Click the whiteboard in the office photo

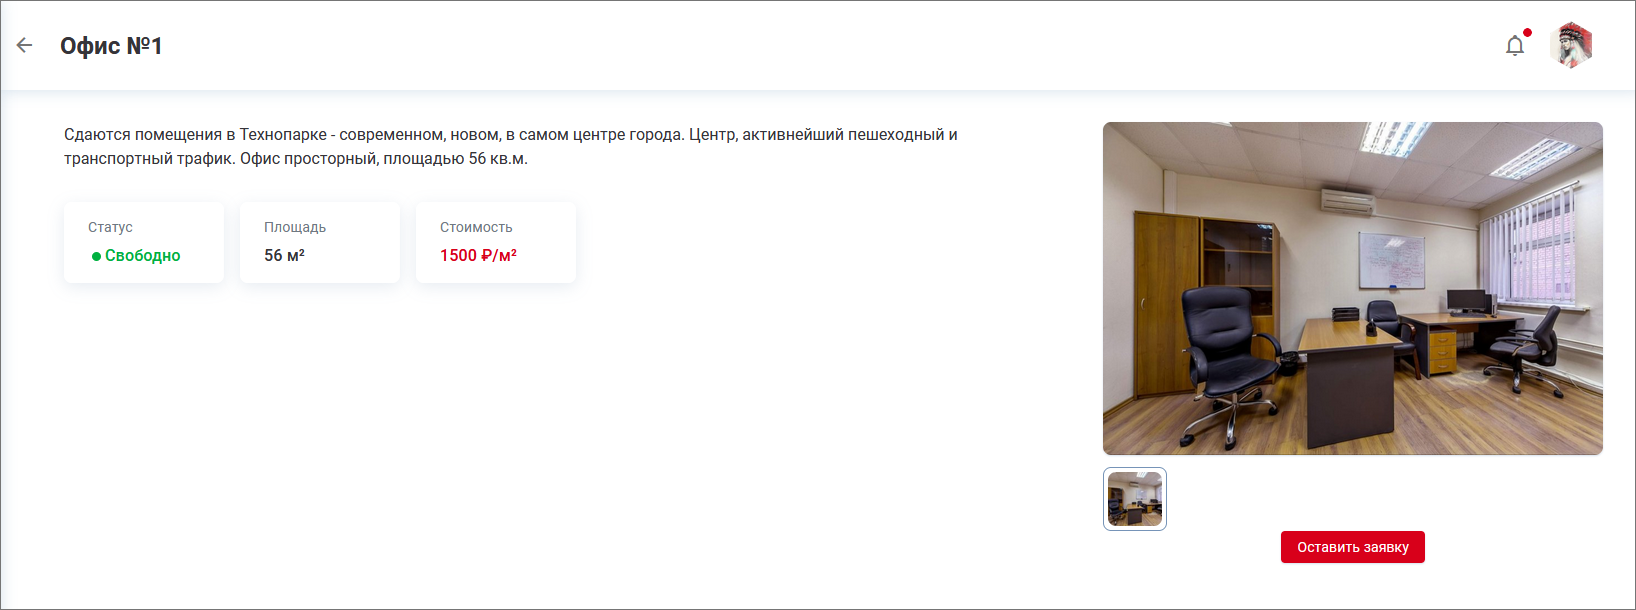click(x=1391, y=259)
